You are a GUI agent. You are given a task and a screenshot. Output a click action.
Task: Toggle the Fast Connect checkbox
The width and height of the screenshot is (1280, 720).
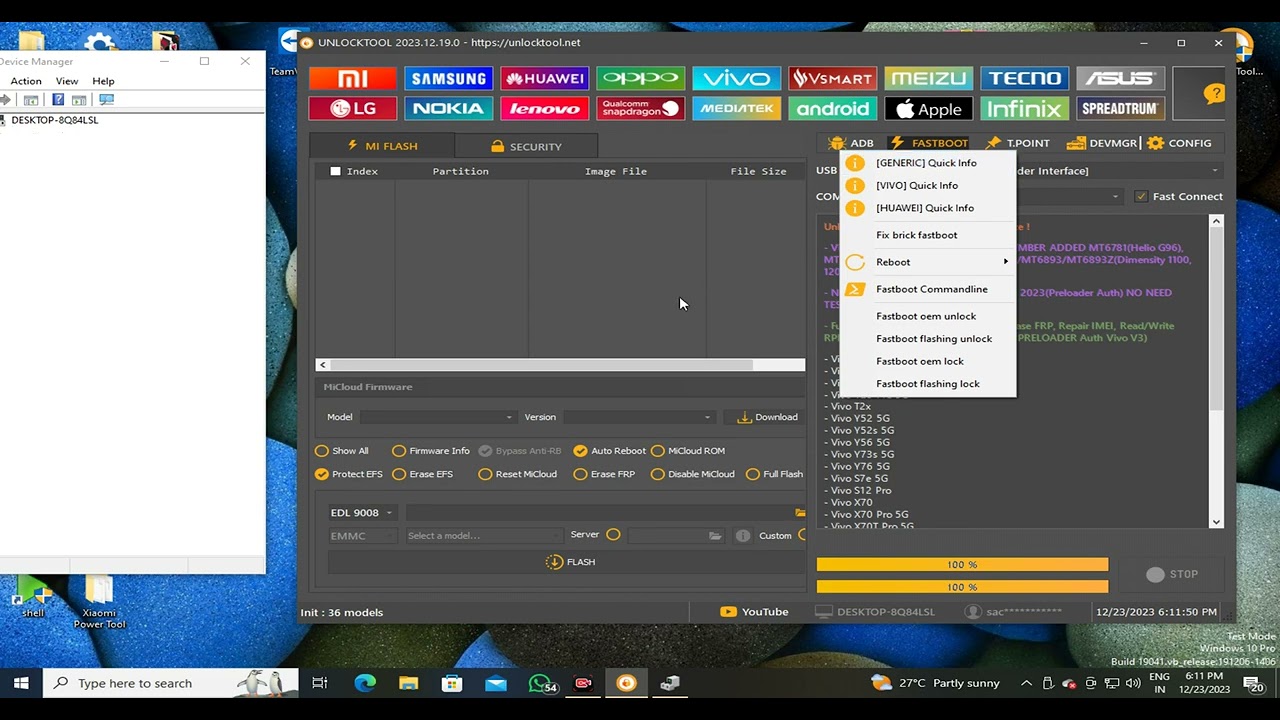pyautogui.click(x=1141, y=197)
